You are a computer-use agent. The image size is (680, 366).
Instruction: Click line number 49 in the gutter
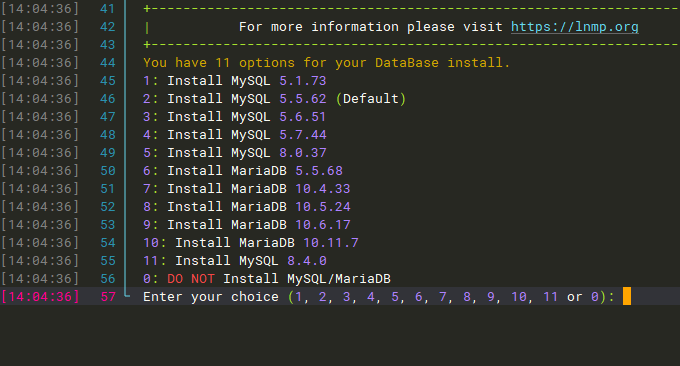(x=108, y=153)
